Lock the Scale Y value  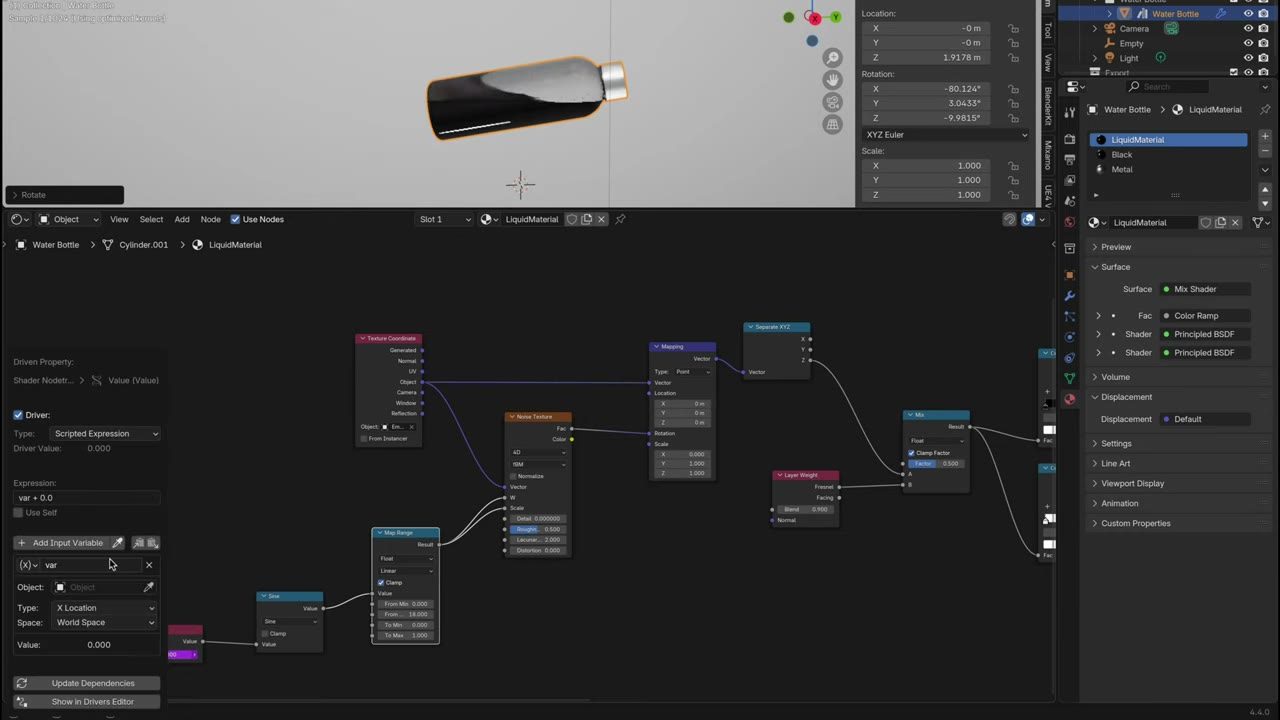pos(1013,180)
